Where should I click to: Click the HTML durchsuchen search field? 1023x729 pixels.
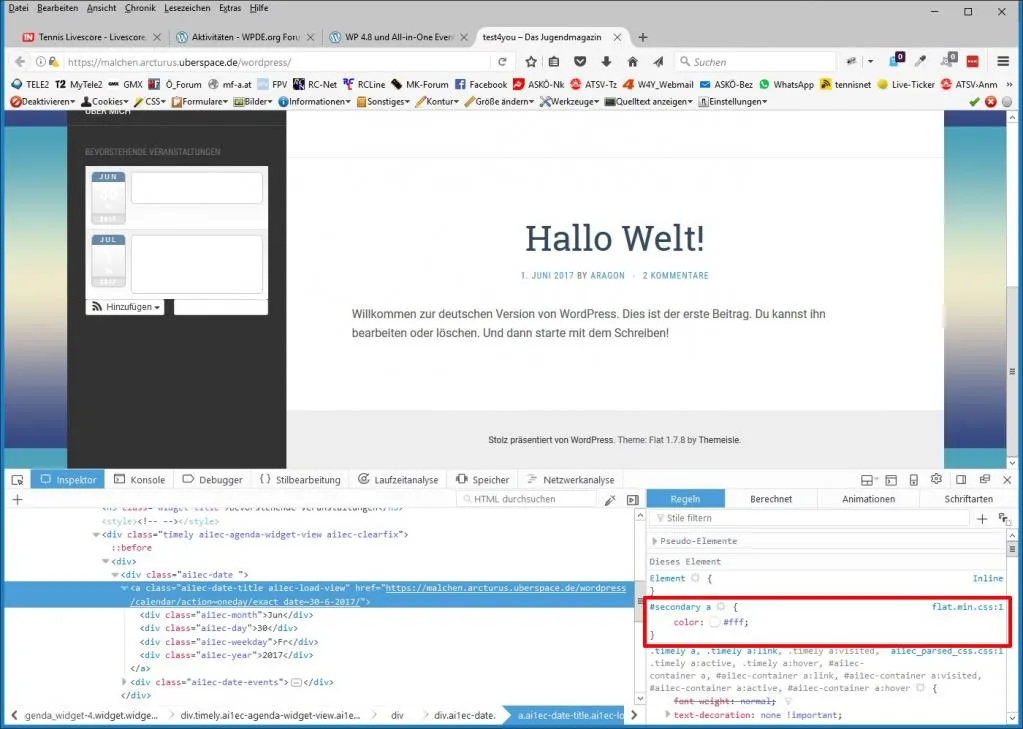pos(527,499)
